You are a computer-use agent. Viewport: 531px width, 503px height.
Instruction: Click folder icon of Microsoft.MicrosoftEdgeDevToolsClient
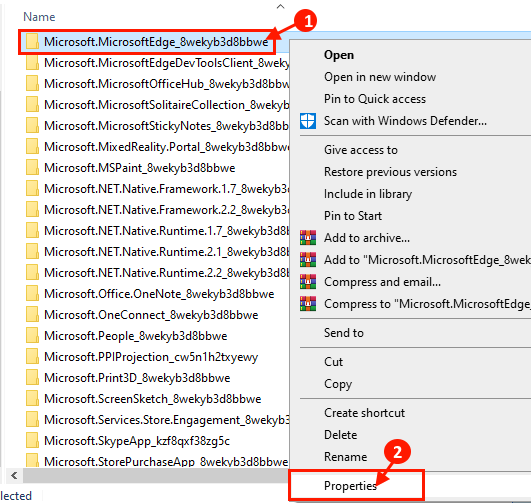coord(33,63)
